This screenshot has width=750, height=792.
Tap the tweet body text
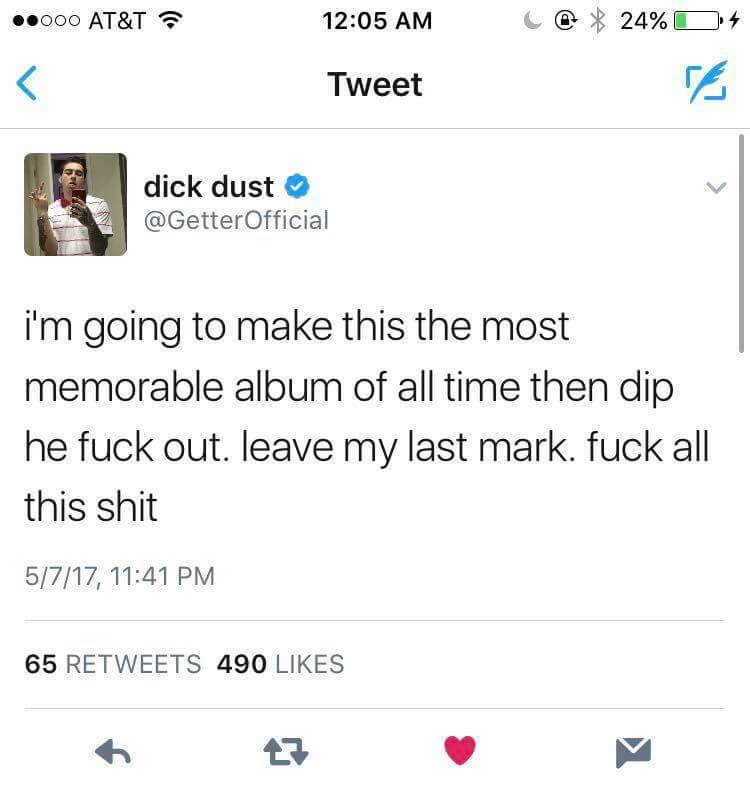click(x=367, y=416)
